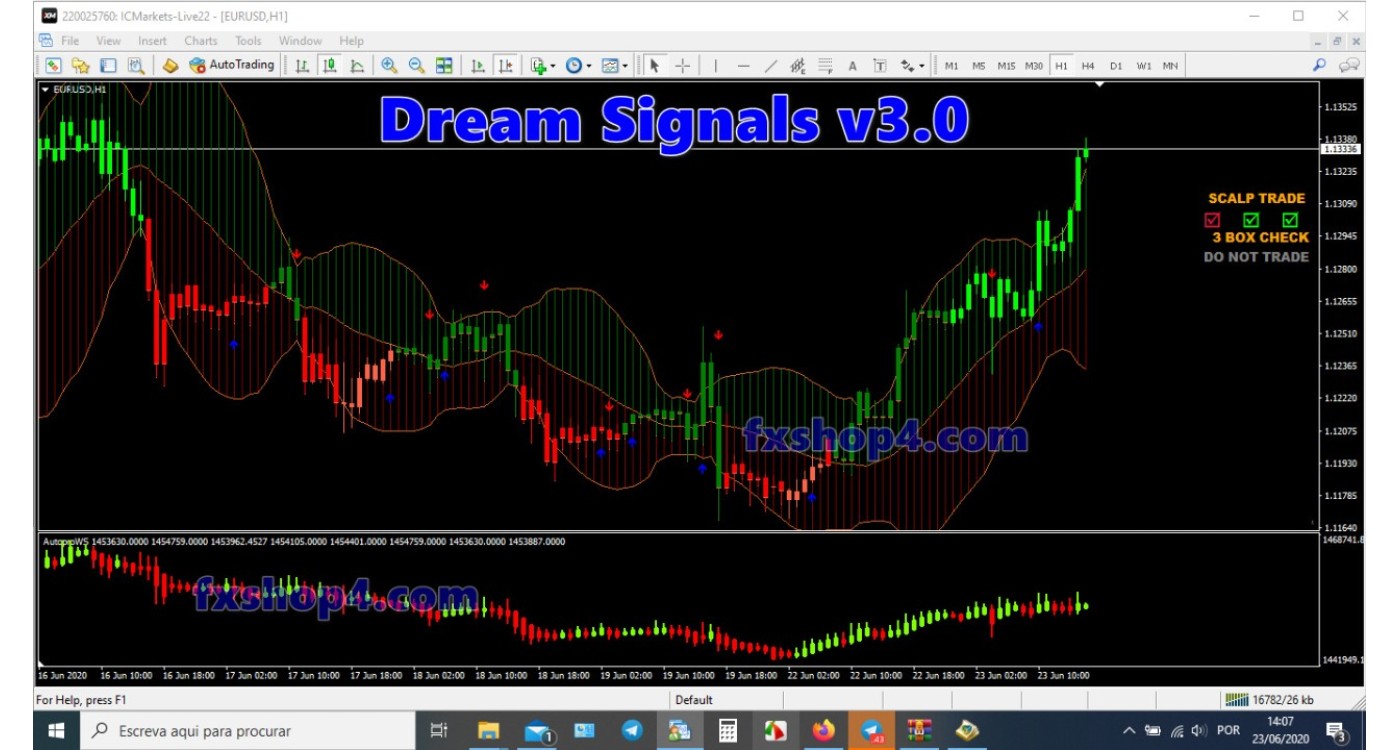
Task: Select the Fibonacci Retracement drawing tool
Action: point(823,65)
